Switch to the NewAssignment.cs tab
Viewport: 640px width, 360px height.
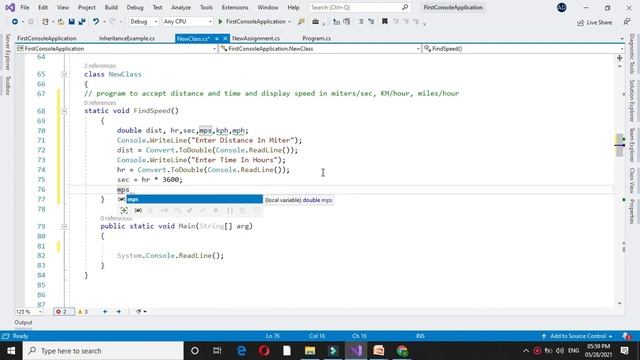256,38
